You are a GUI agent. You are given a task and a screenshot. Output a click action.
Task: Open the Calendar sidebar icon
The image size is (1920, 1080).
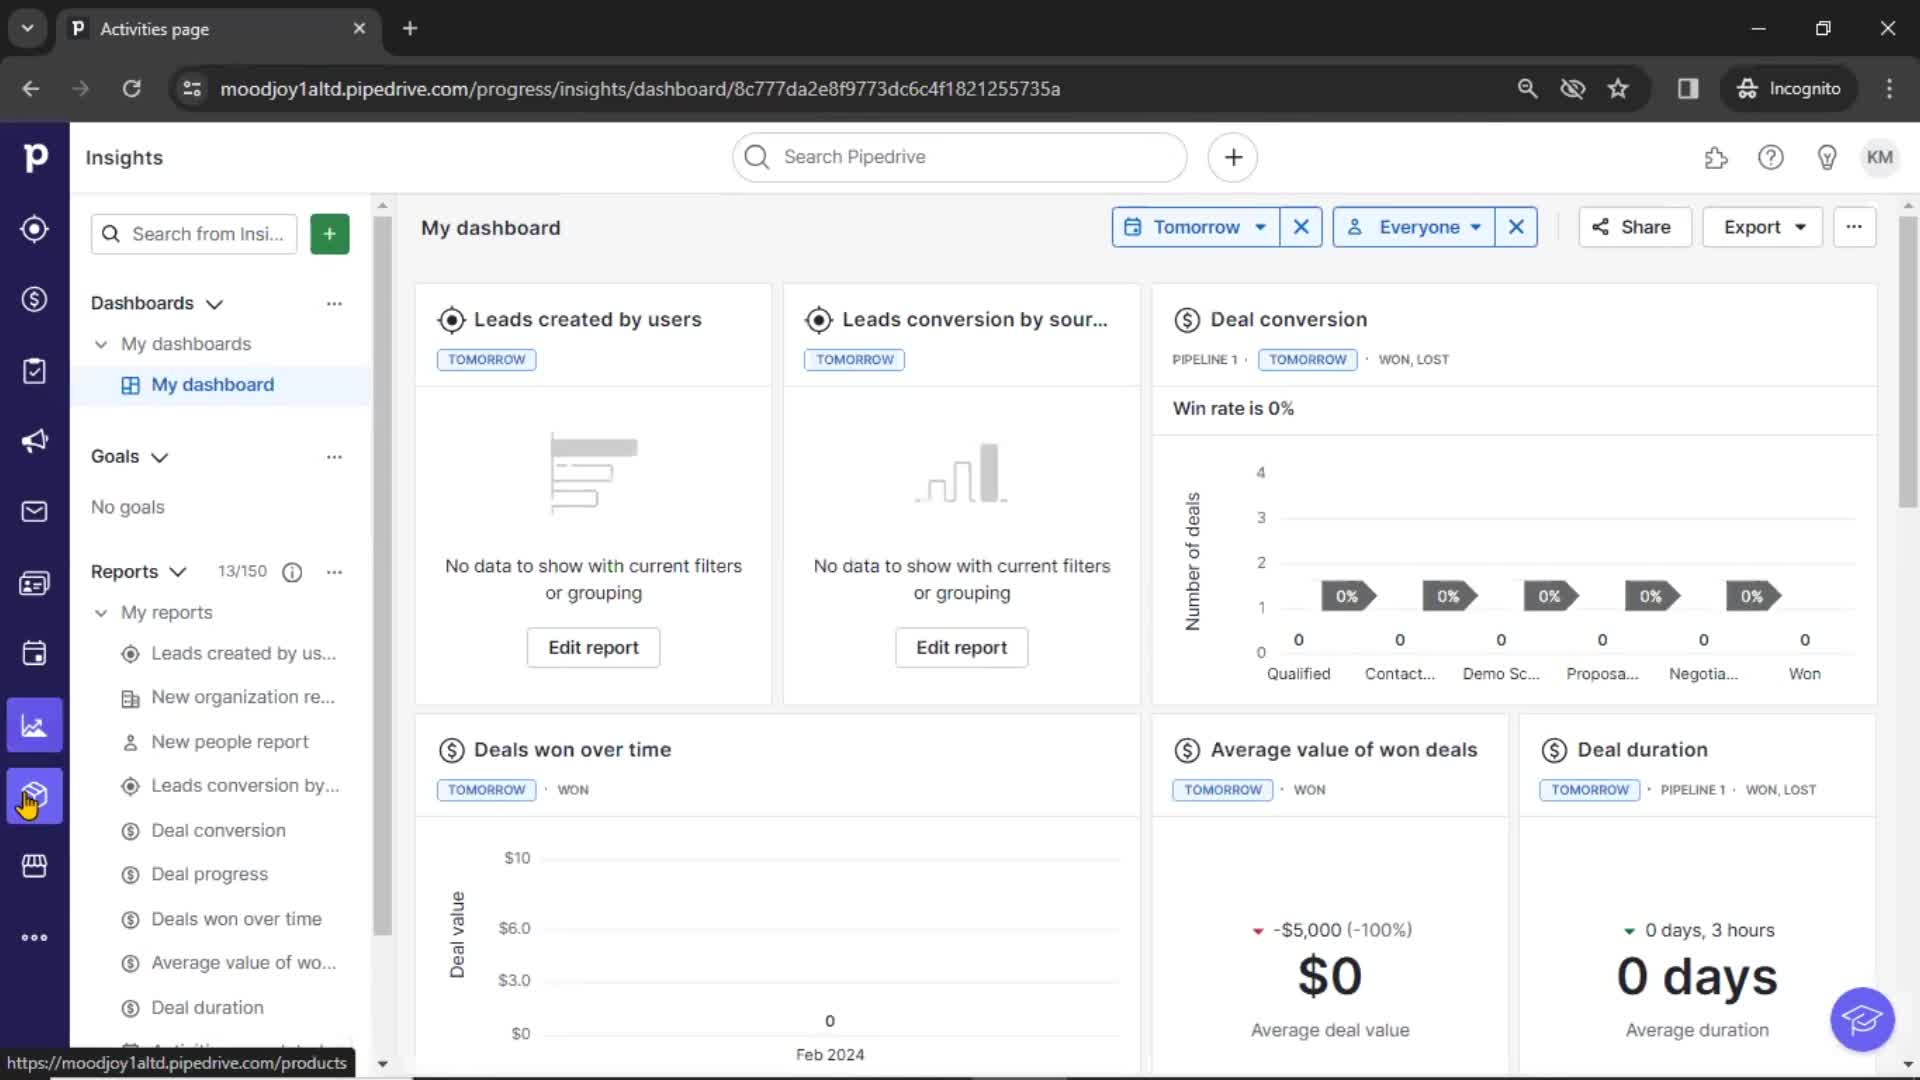34,653
